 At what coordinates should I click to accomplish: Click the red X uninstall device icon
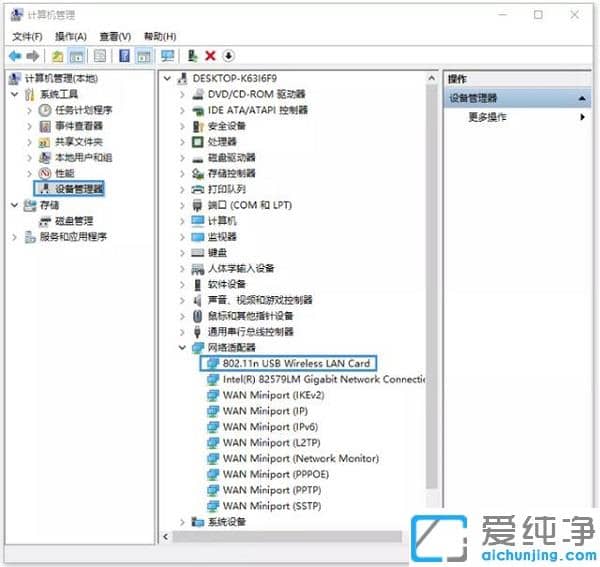click(x=210, y=56)
